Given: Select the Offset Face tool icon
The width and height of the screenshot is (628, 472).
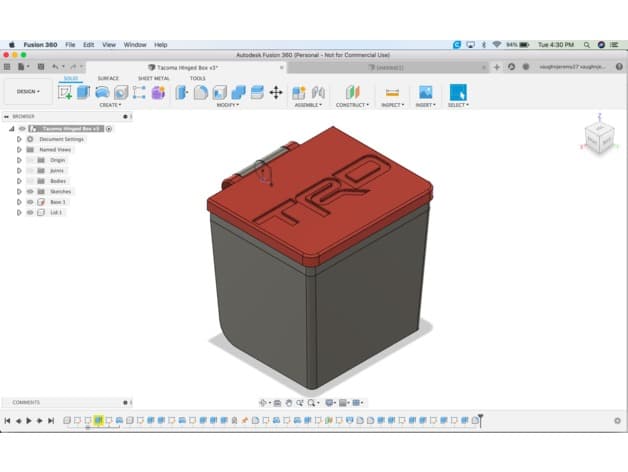Looking at the screenshot, I should 257,93.
